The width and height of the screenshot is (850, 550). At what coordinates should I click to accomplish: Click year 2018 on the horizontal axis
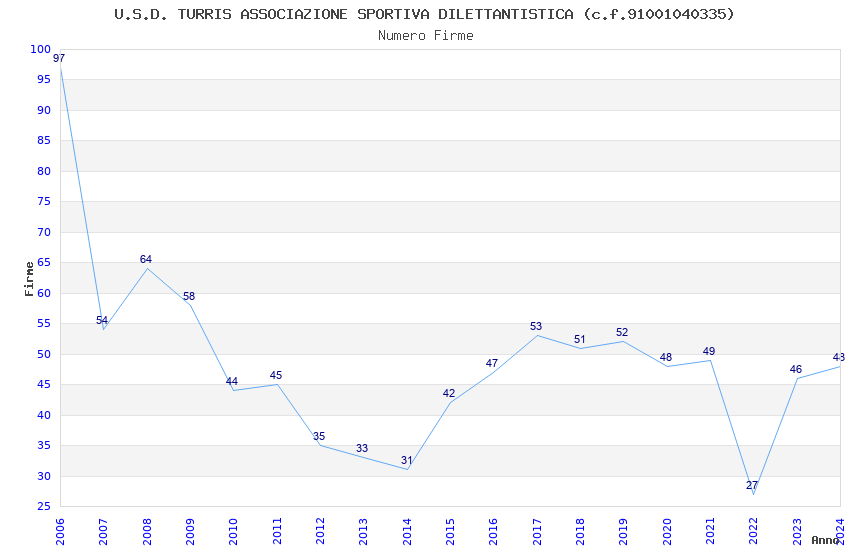click(x=580, y=531)
